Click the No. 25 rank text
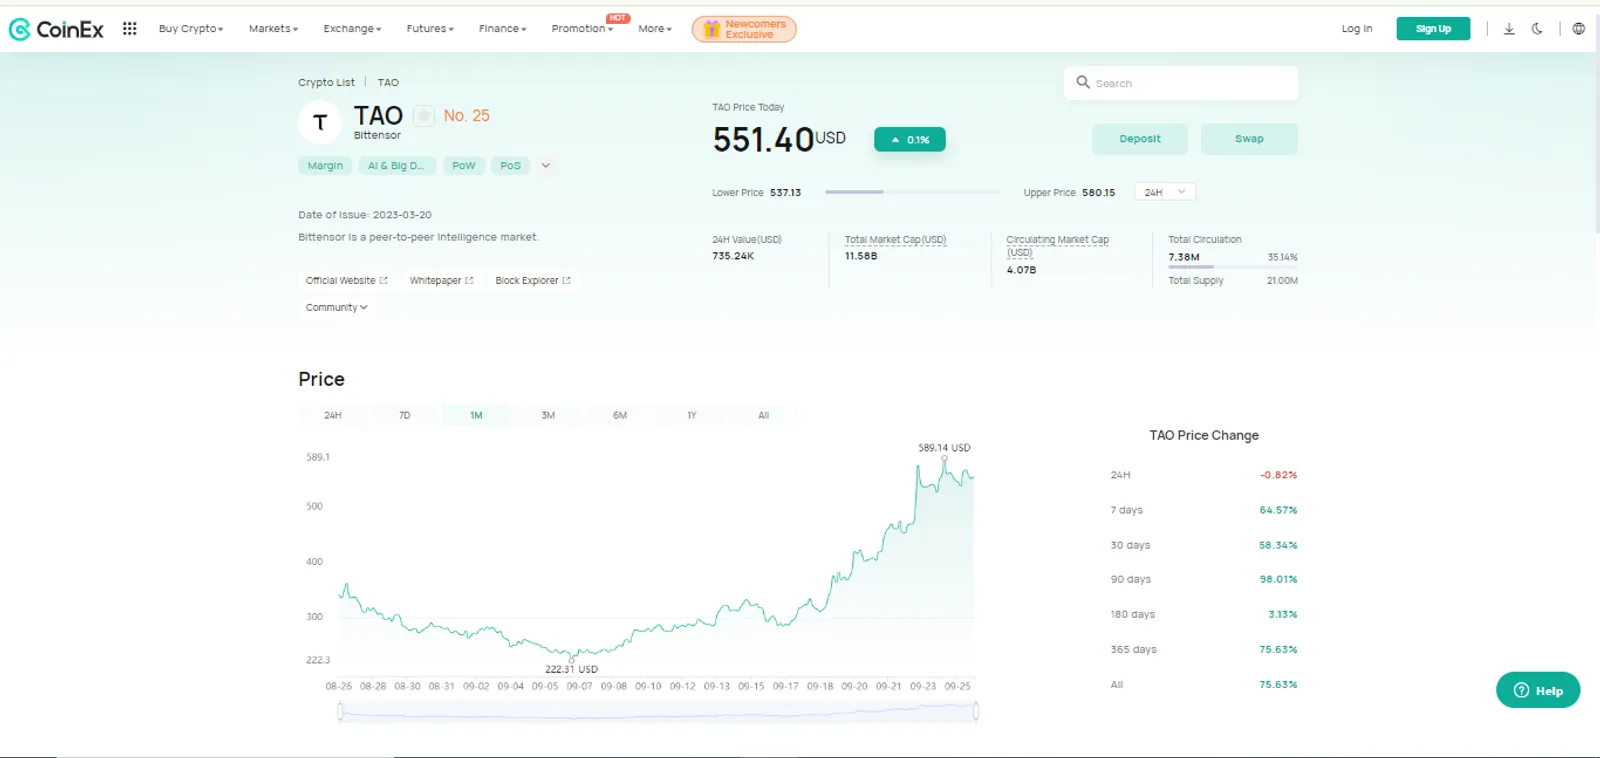 [467, 116]
